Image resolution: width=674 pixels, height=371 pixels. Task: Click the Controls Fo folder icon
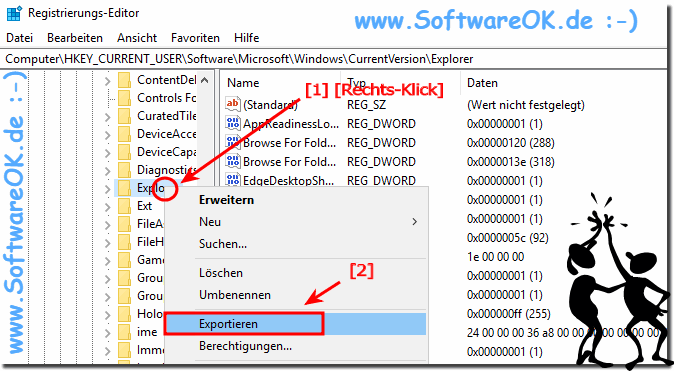tap(125, 98)
